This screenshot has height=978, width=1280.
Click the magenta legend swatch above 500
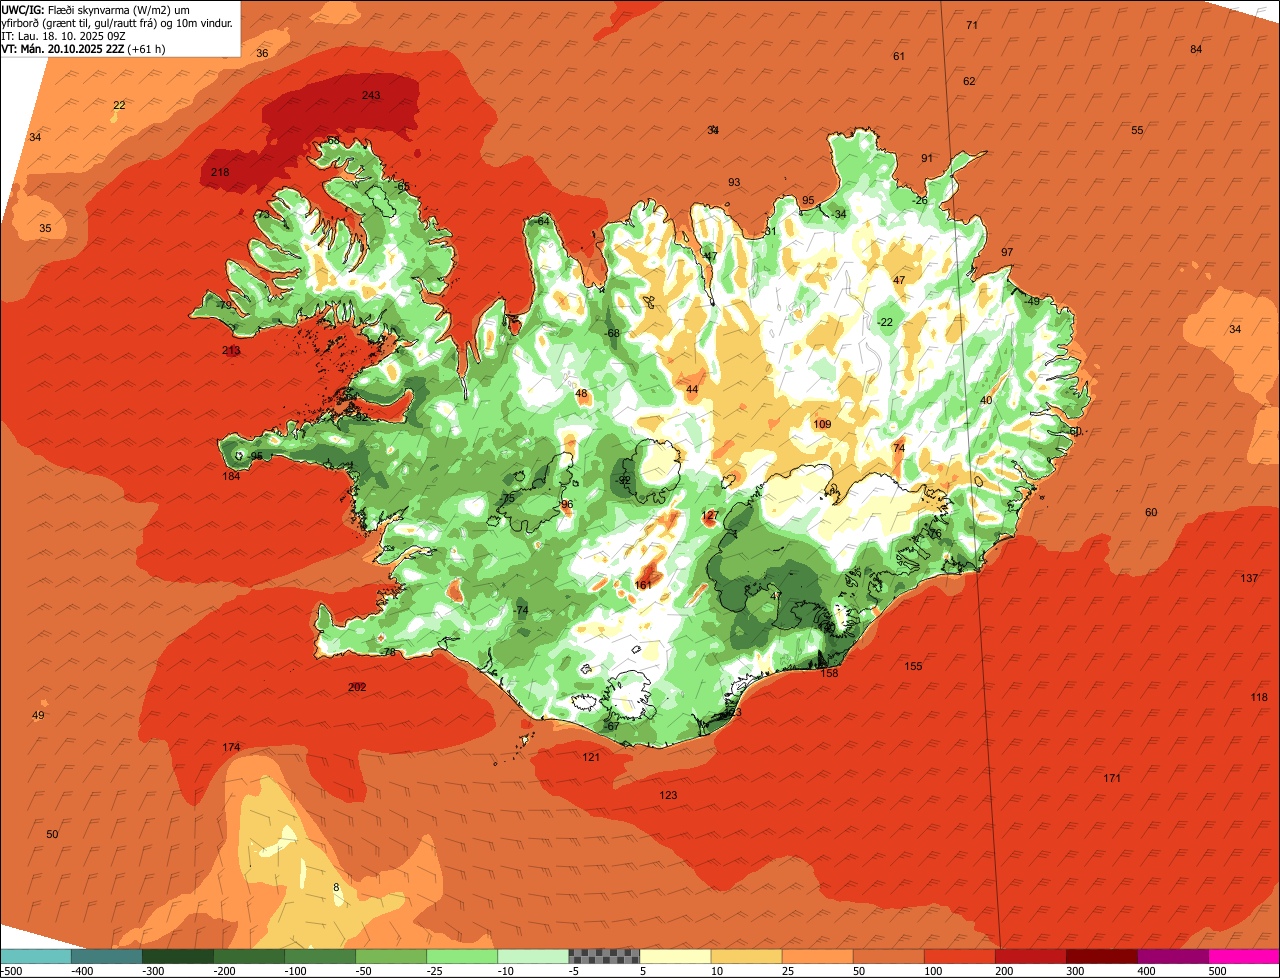pos(1244,956)
